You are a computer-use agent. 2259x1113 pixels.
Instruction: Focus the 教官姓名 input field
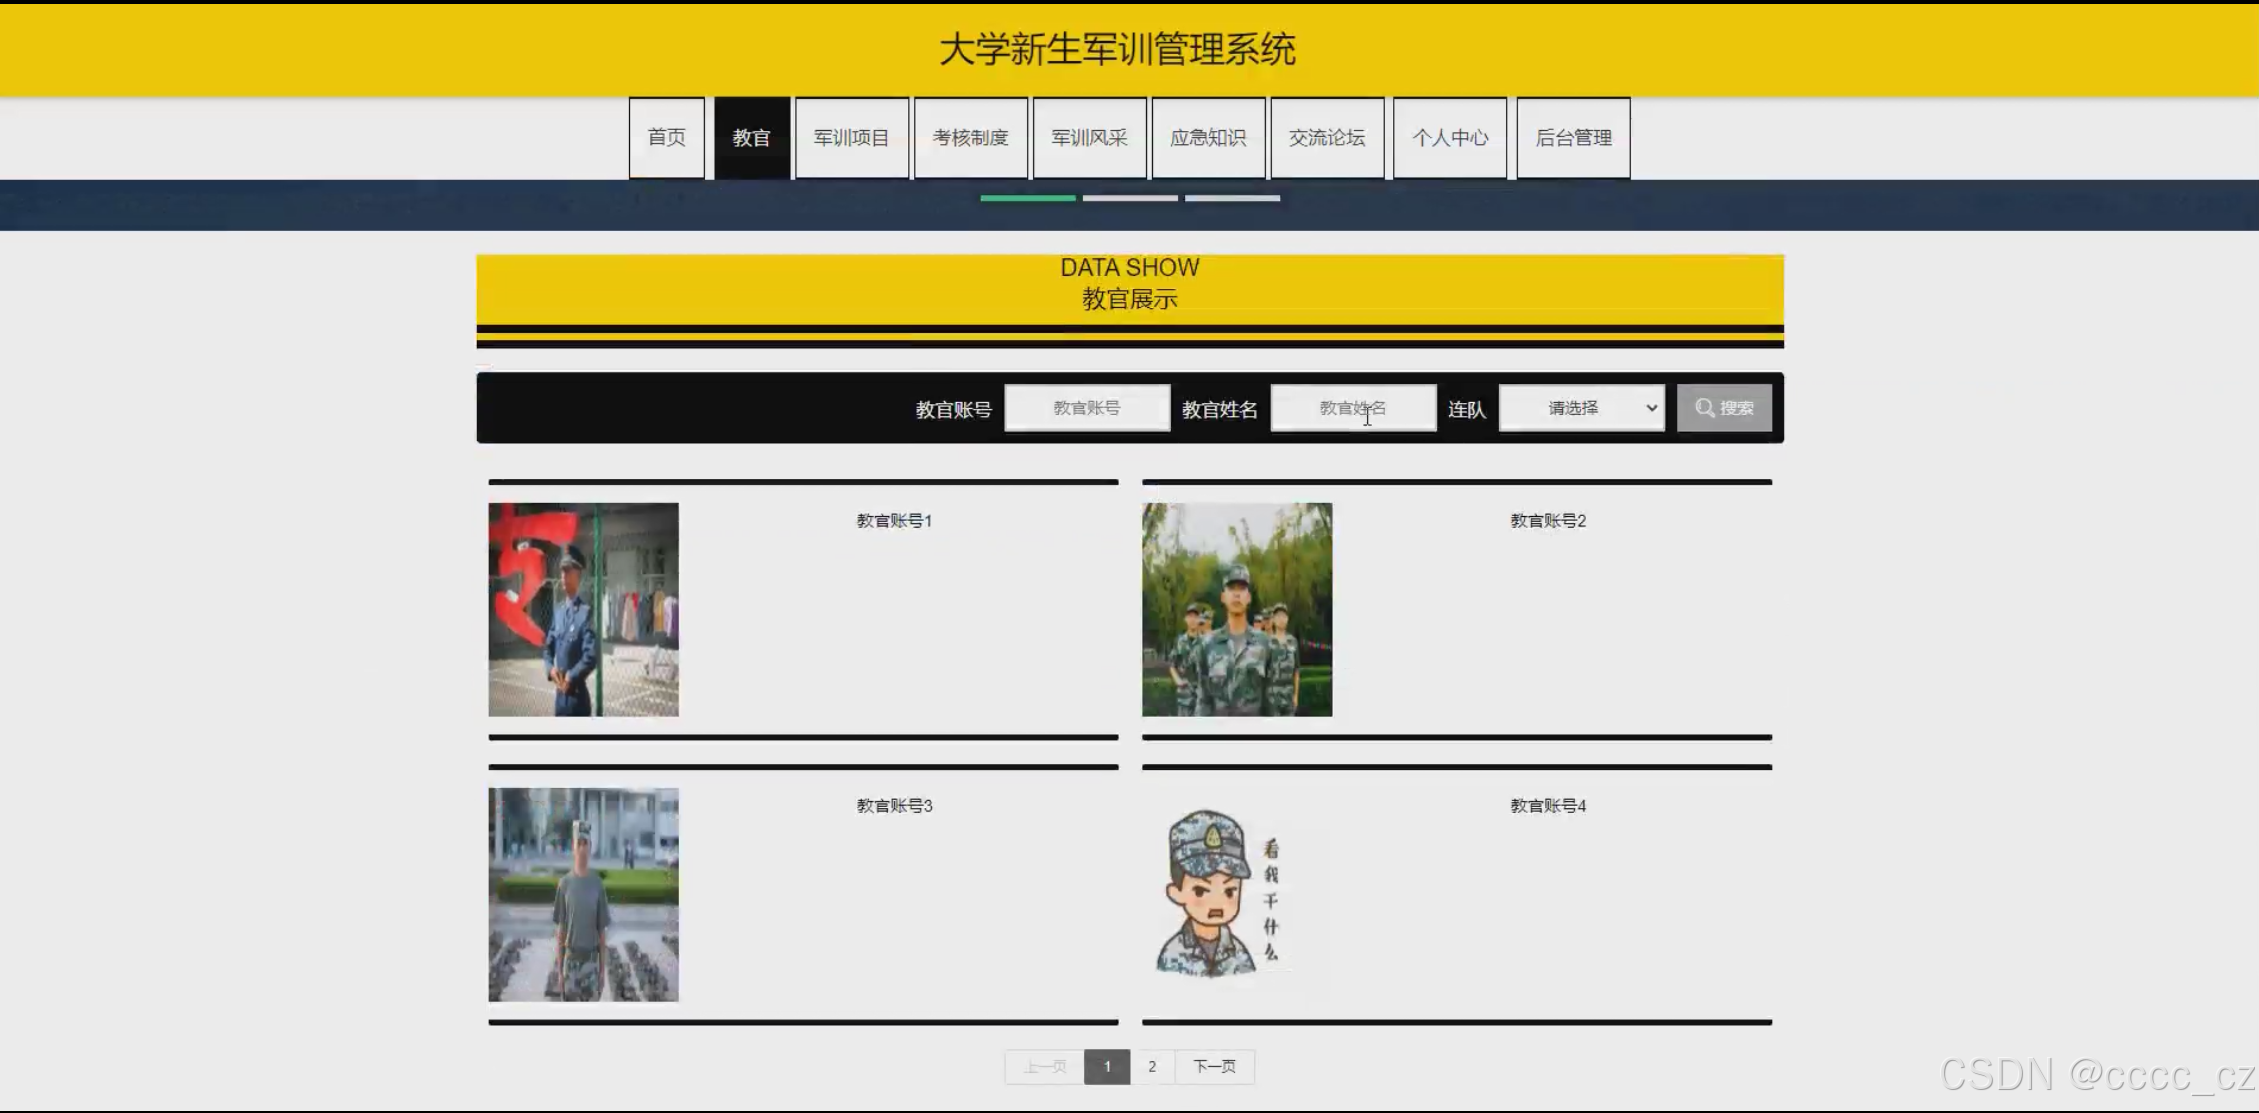click(x=1353, y=408)
